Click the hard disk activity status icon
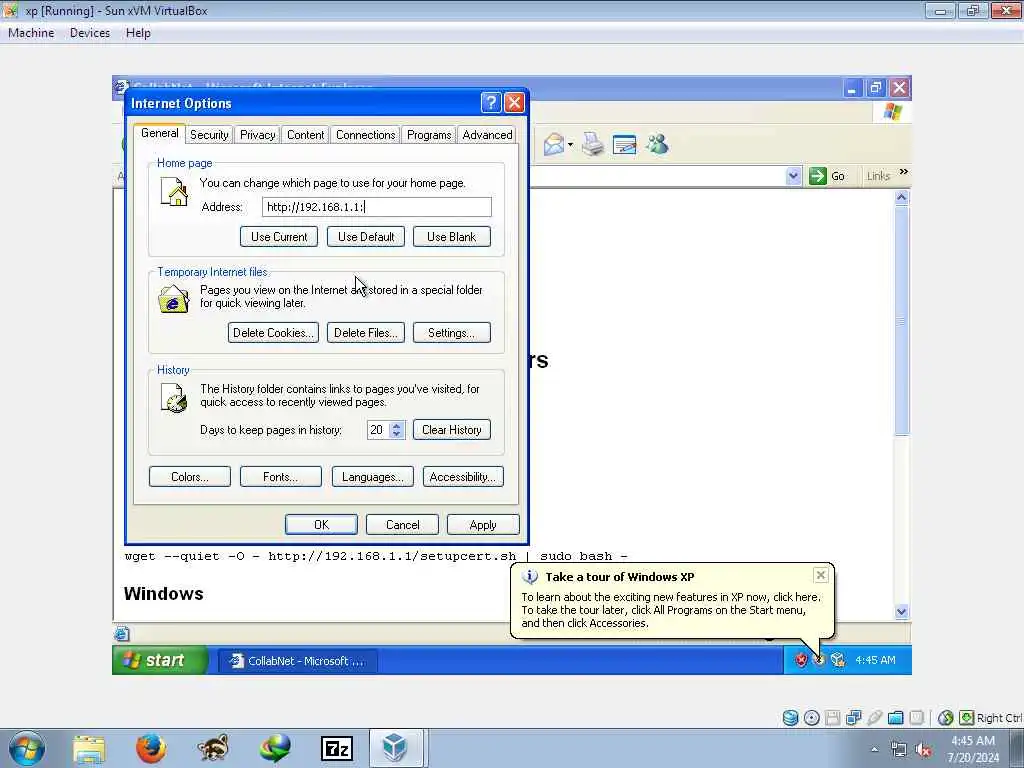Screen dimensions: 1024x768 click(790, 718)
